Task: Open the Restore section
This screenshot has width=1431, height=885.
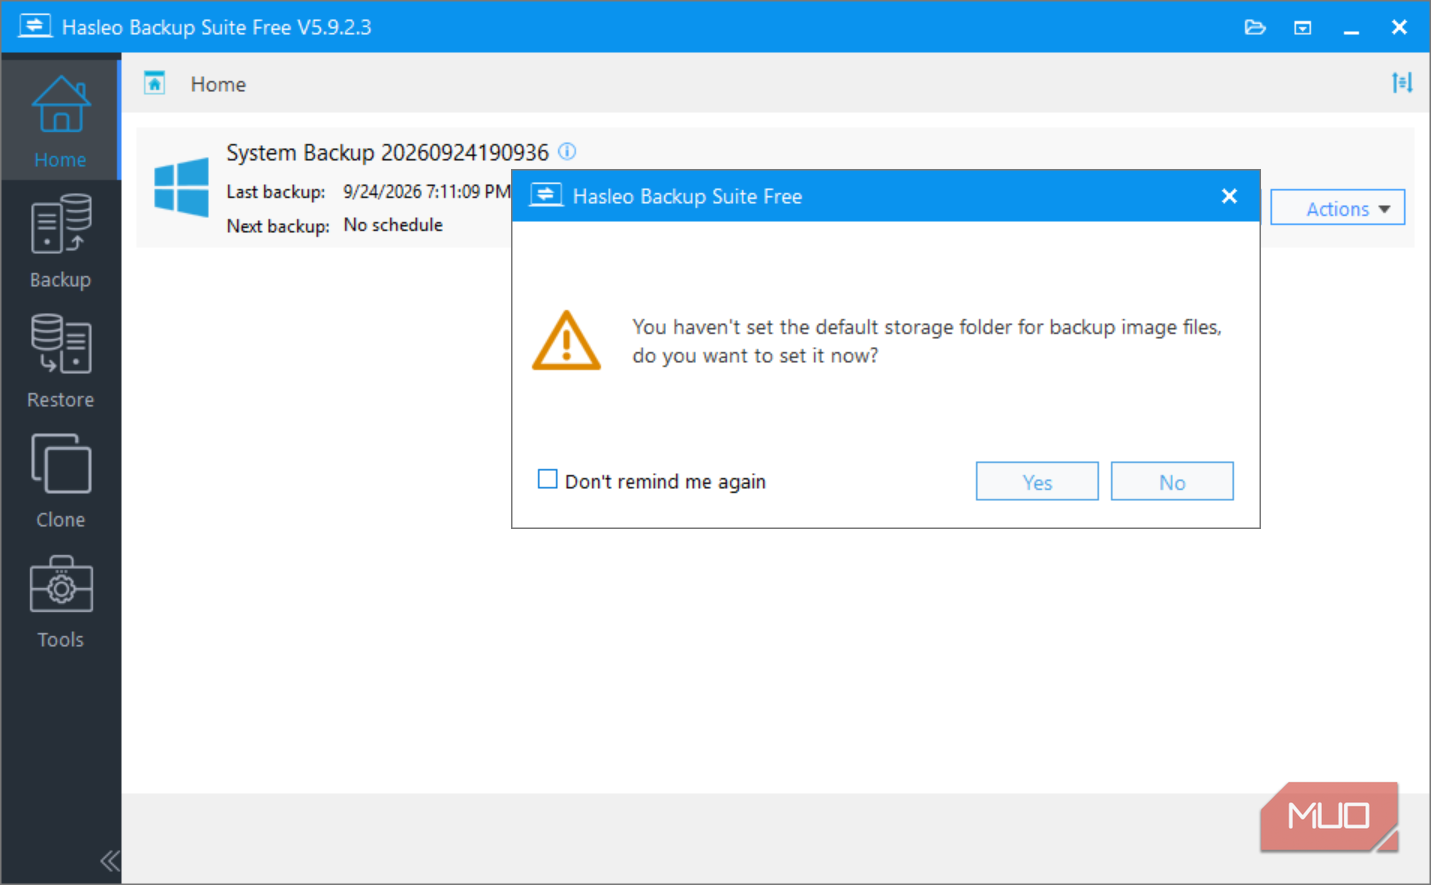Action: coord(60,361)
